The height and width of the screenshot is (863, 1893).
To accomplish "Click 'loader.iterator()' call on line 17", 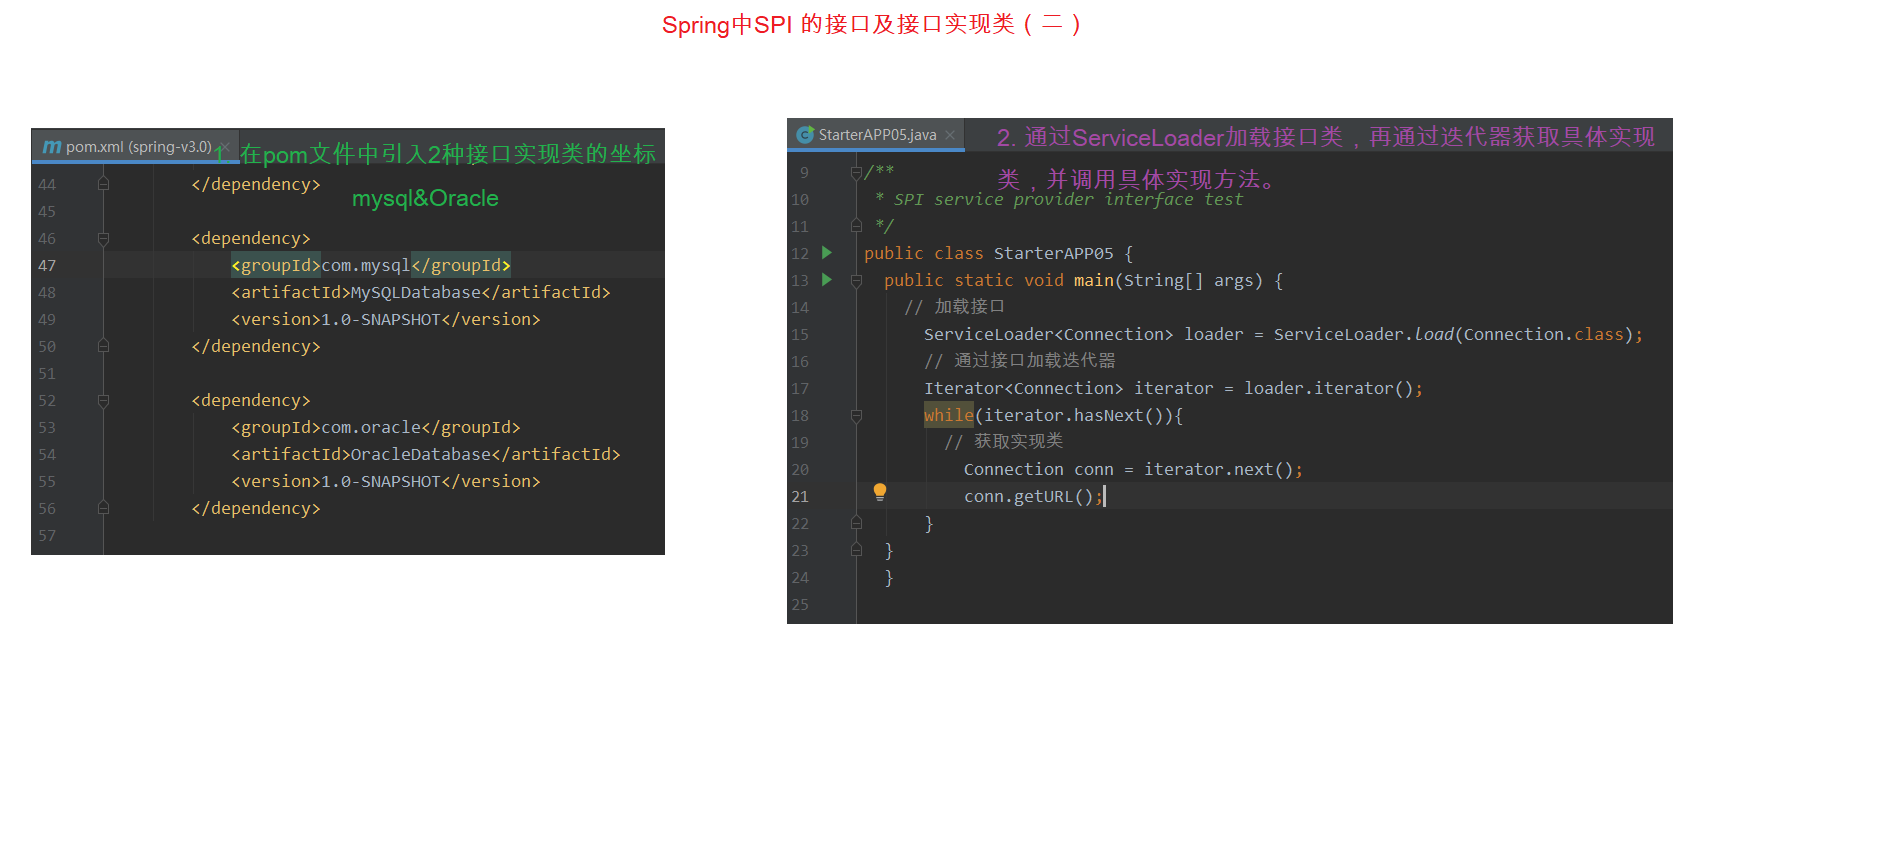I will (1328, 388).
